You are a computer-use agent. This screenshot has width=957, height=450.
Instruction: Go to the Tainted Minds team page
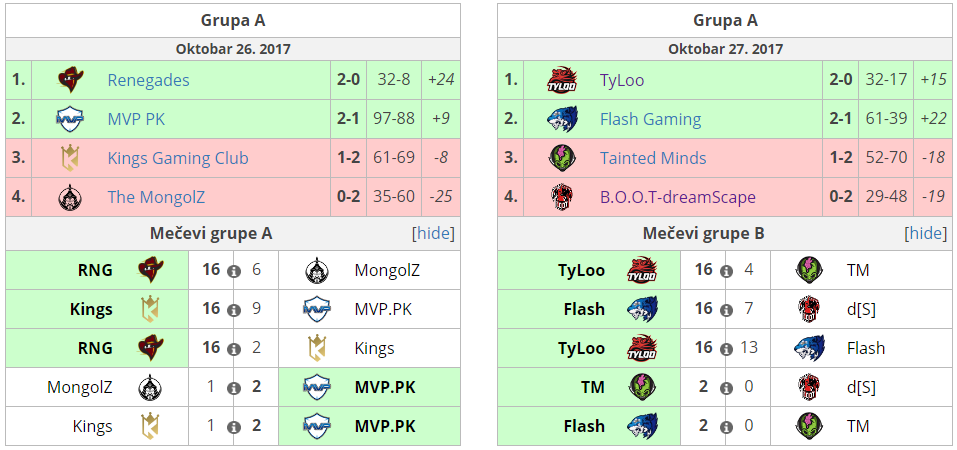(653, 158)
